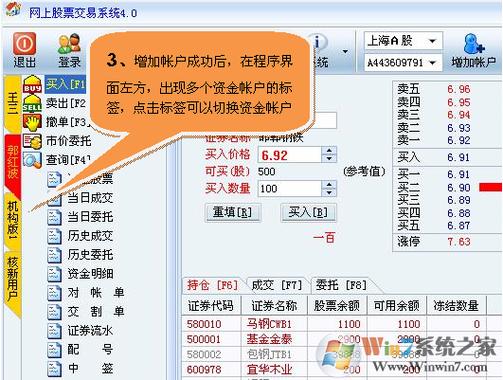
Task: Click document icon beside 历史成交
Action: click(x=54, y=236)
